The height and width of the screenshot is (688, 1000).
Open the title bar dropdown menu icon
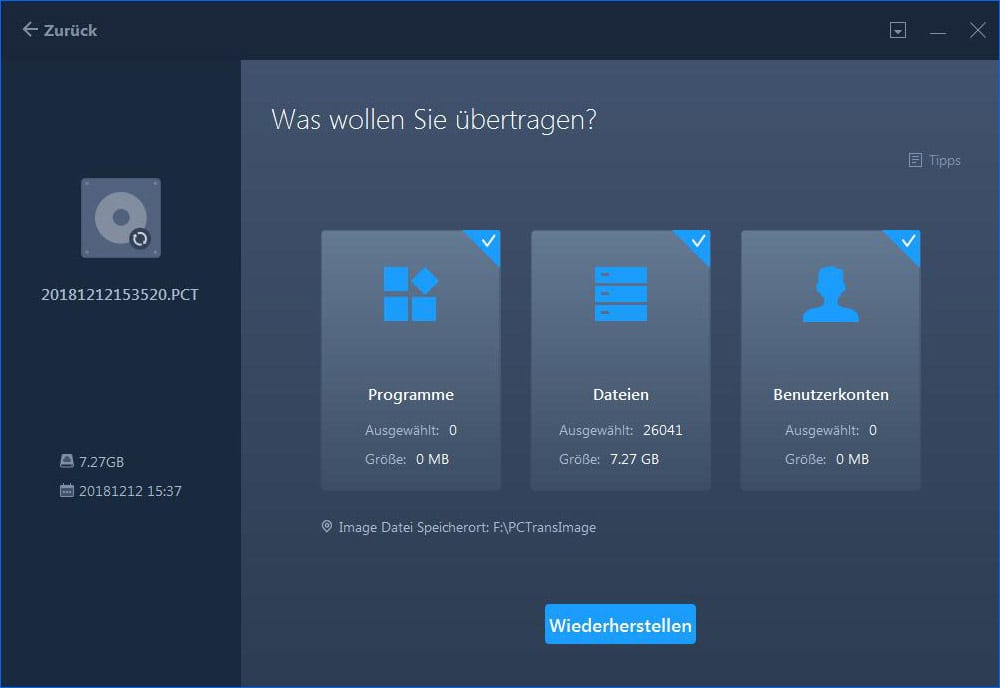(898, 30)
